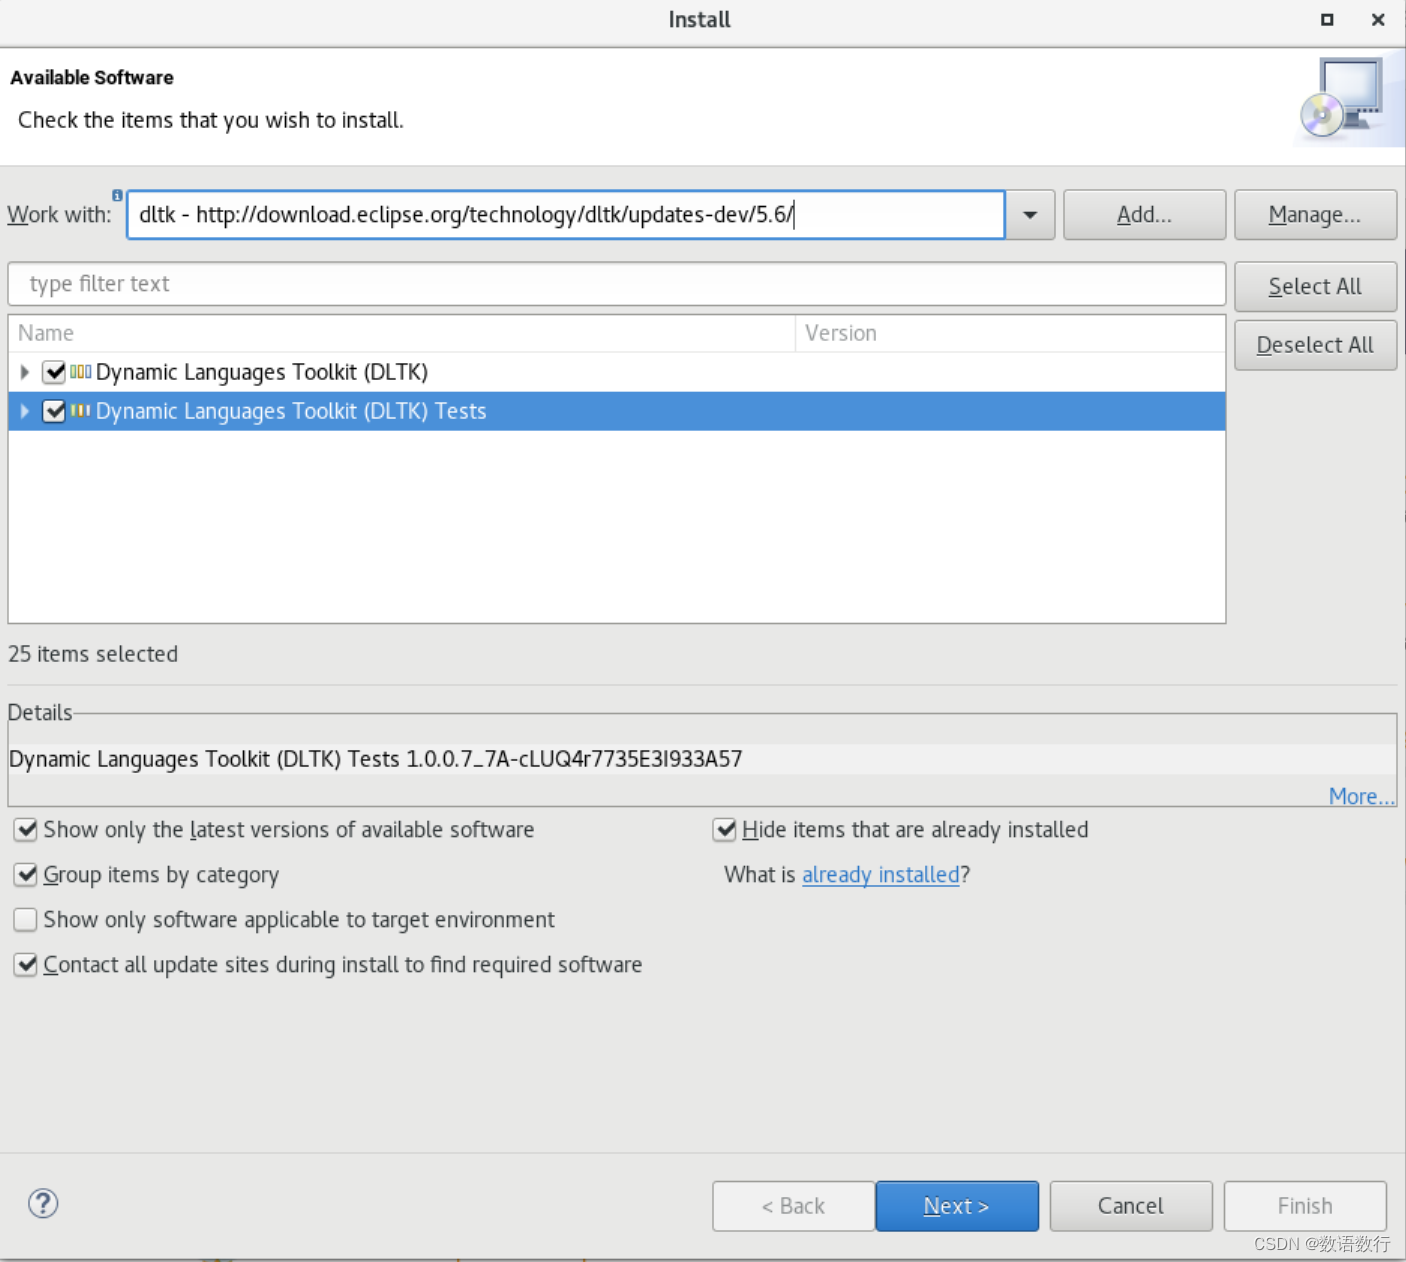Viewport: 1406px width, 1262px height.
Task: Expand Dynamic Languages Toolkit (DLTK) Tests node
Action: click(x=25, y=411)
